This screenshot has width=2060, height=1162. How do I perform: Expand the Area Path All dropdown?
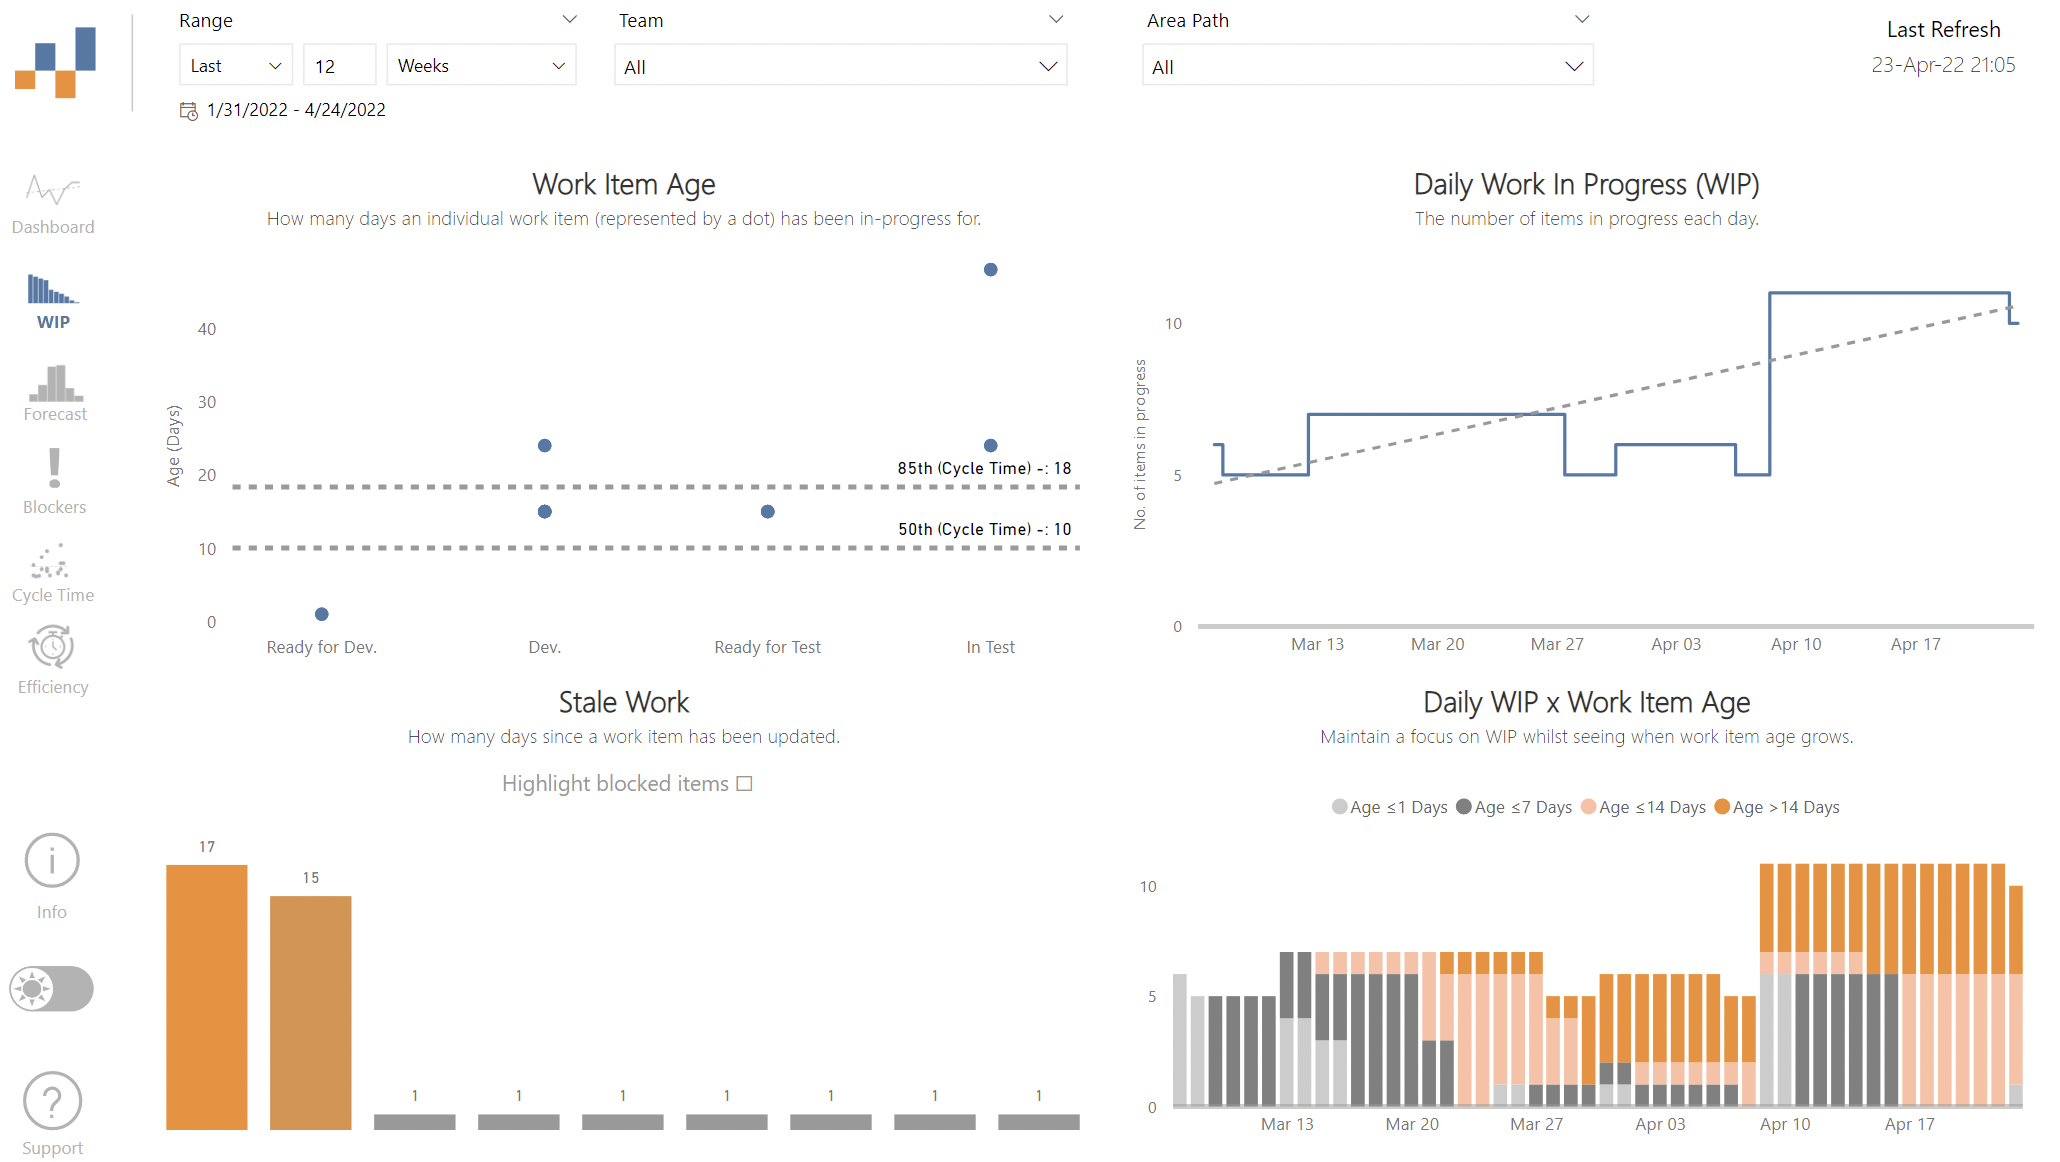coord(1367,67)
